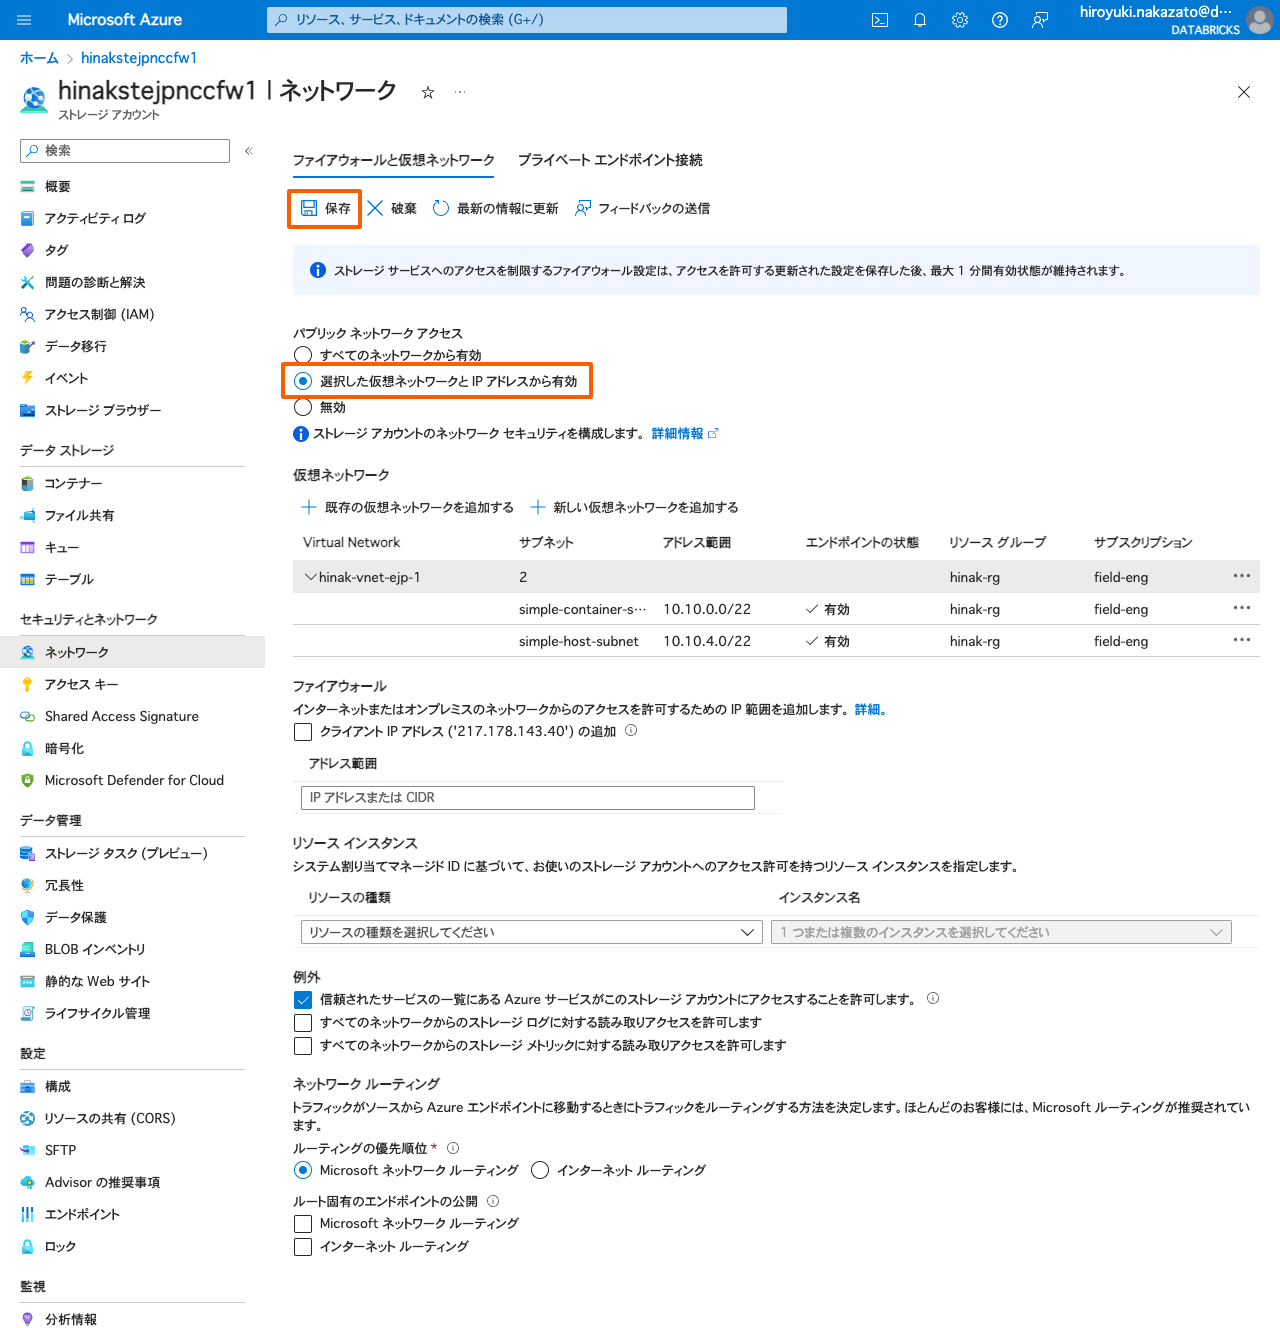Check Microsoft routing endpoint publish checkbox
Viewport: 1280px width, 1328px height.
[303, 1223]
